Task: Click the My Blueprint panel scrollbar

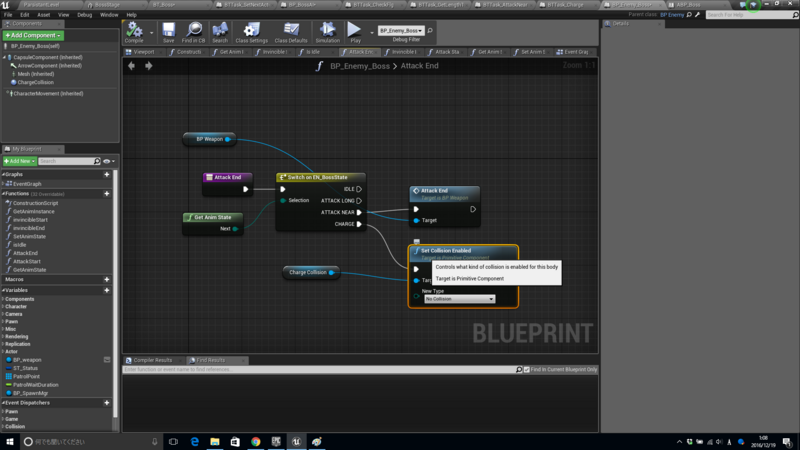Action: pyautogui.click(x=115, y=296)
